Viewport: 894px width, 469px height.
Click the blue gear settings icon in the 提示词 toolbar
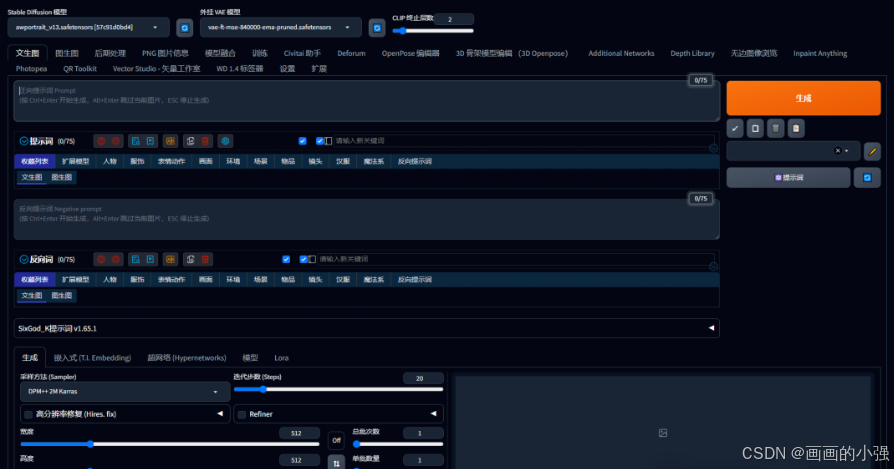pyautogui.click(x=225, y=141)
